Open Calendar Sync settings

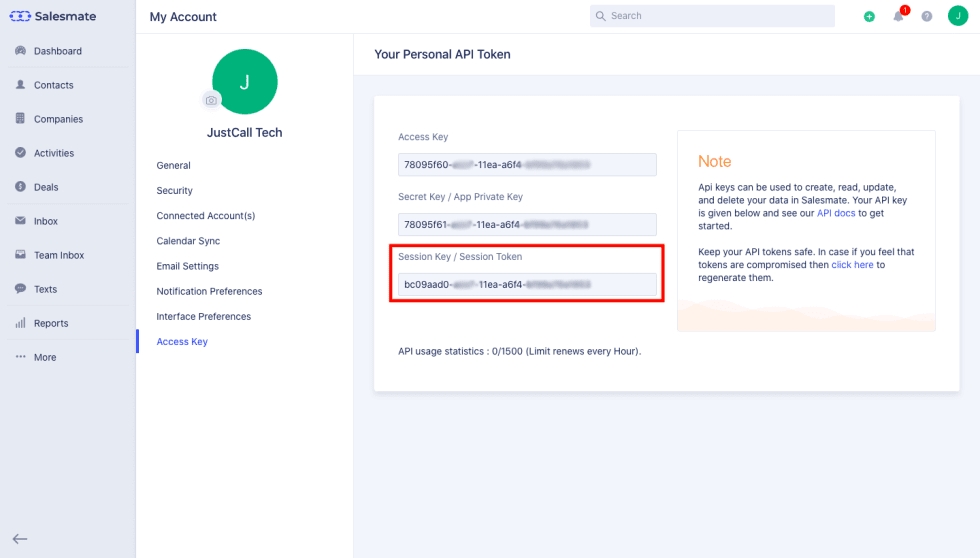[188, 241]
